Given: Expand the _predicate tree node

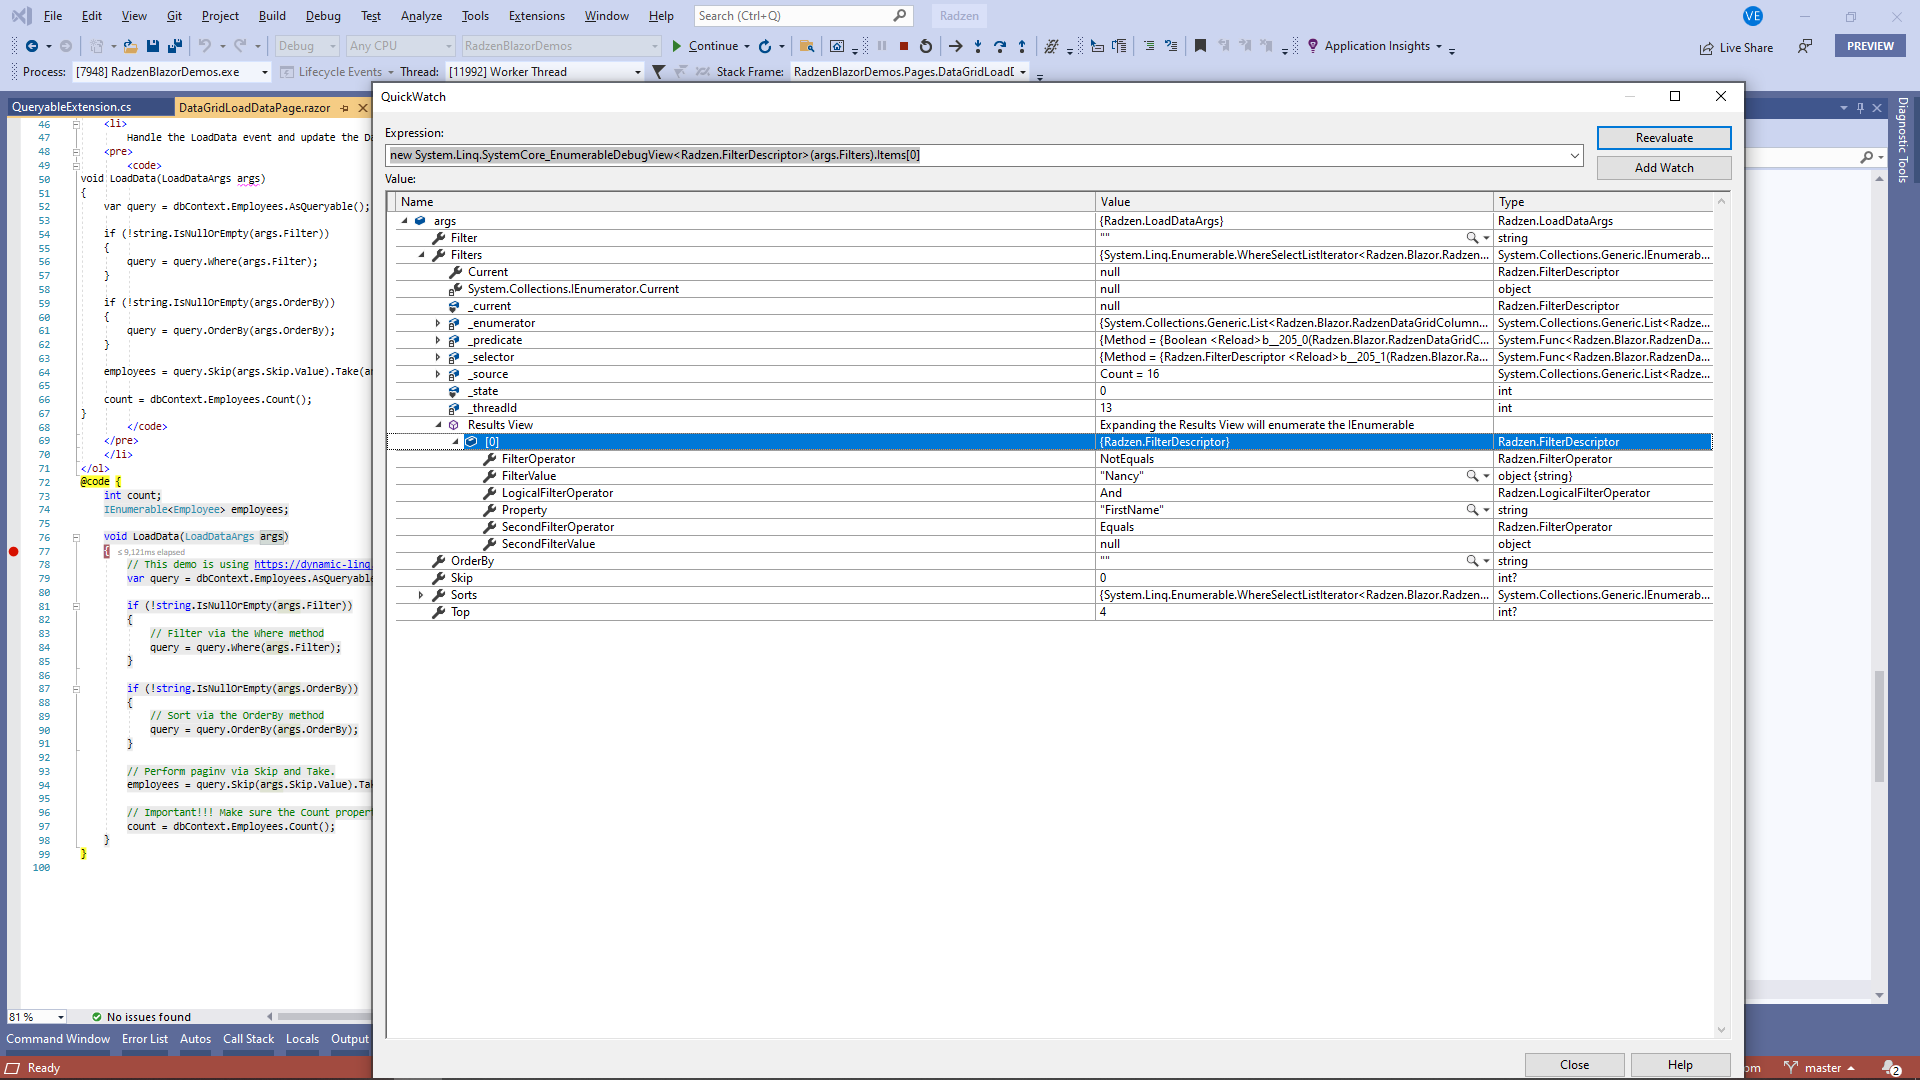Looking at the screenshot, I should click(438, 340).
